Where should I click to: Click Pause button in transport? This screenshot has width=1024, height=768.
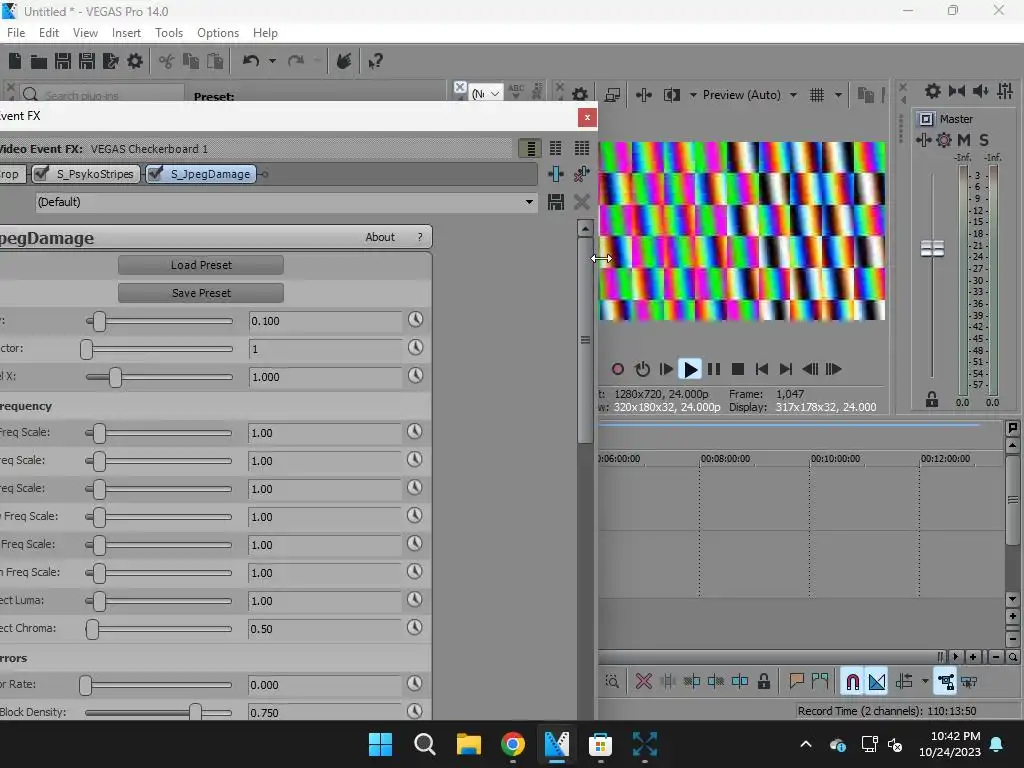pos(714,370)
